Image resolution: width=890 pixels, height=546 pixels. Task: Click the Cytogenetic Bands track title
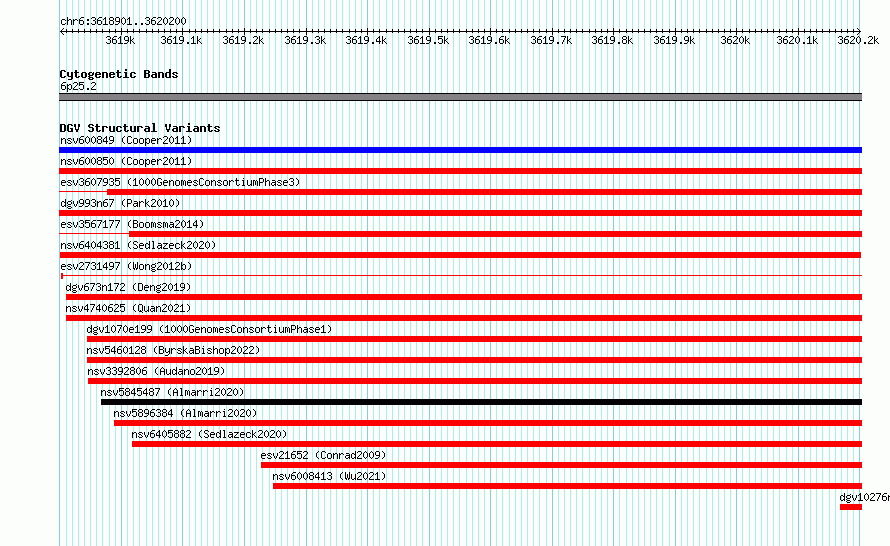(119, 74)
